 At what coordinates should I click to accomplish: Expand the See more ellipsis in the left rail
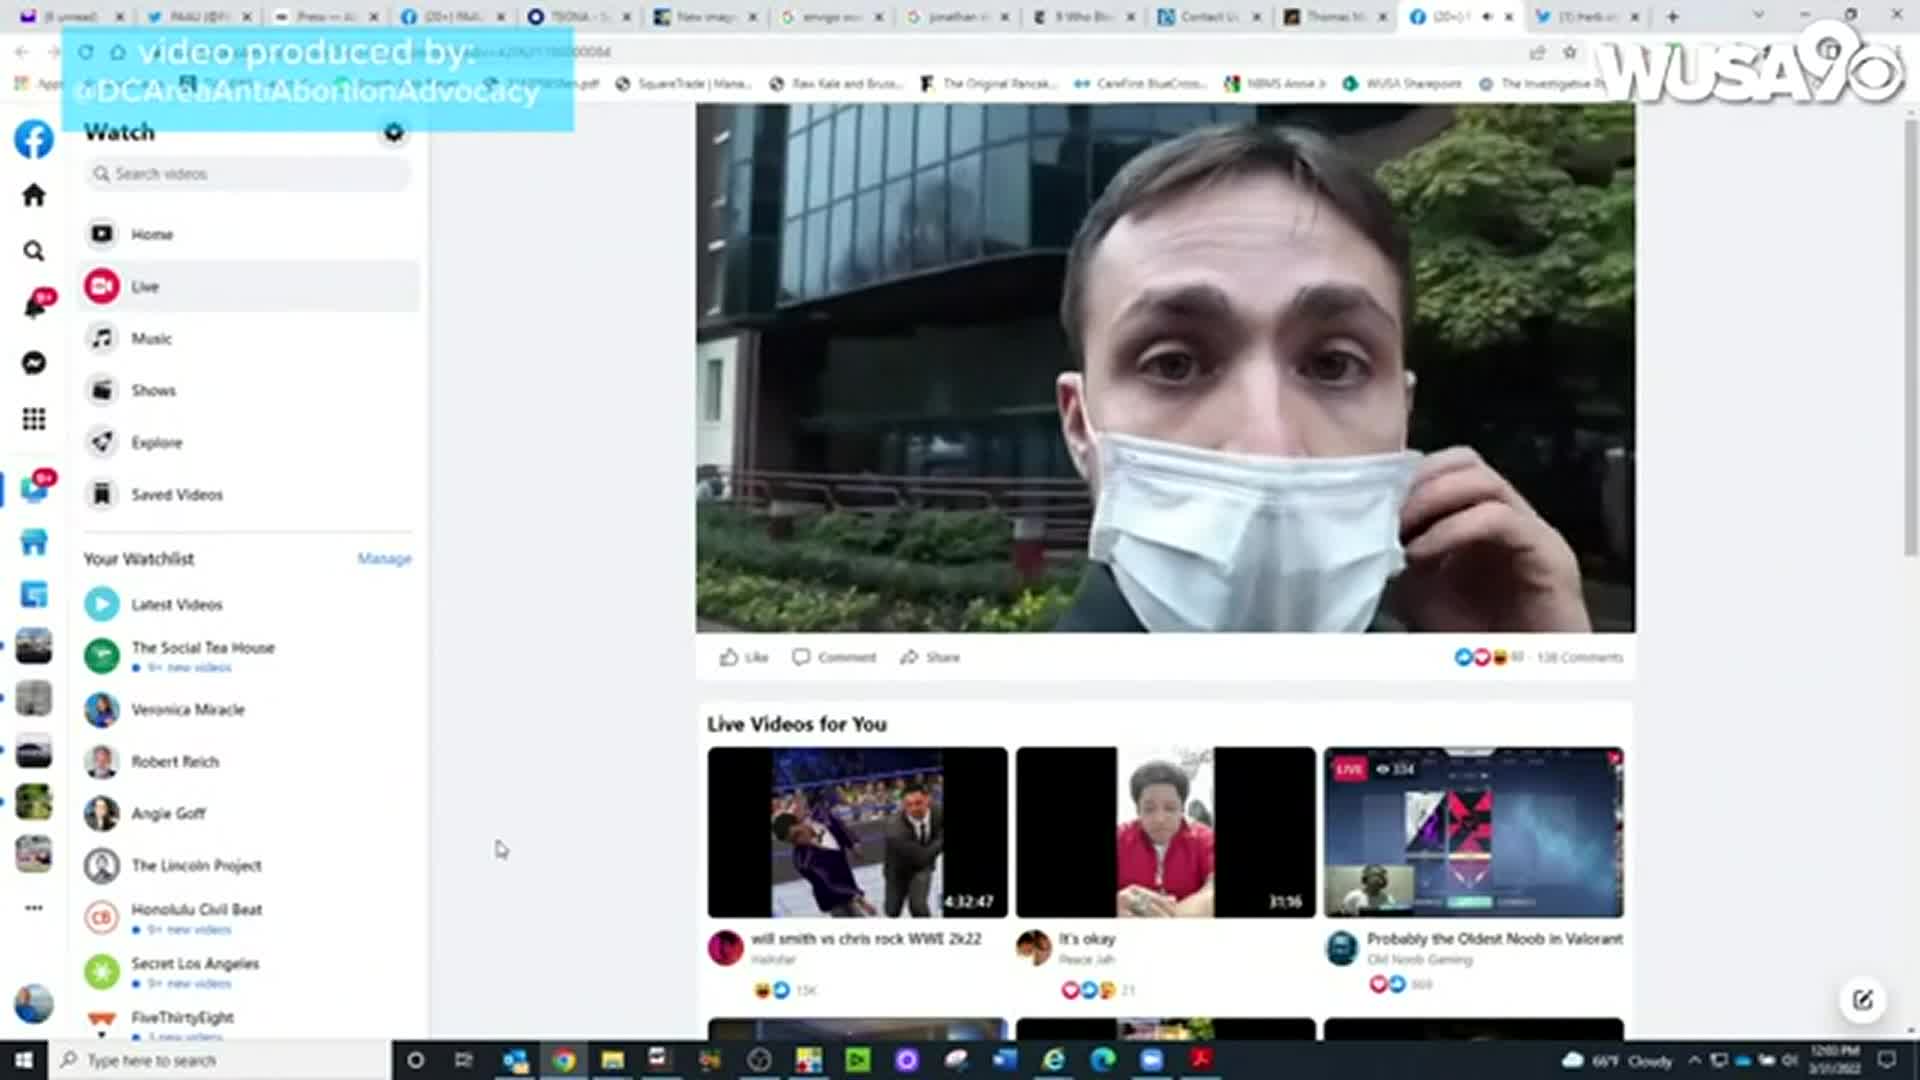tap(33, 908)
